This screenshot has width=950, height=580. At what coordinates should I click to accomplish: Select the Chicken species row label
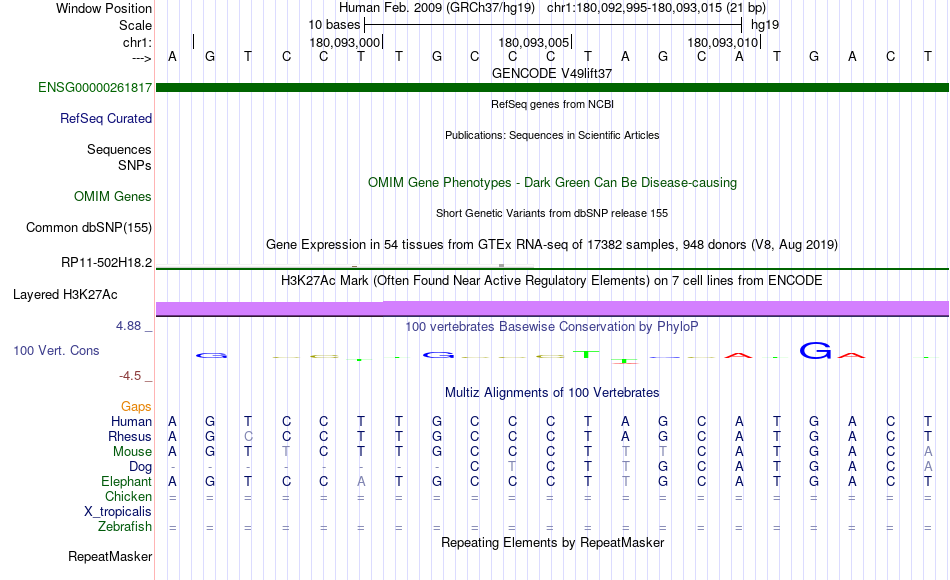[128, 496]
